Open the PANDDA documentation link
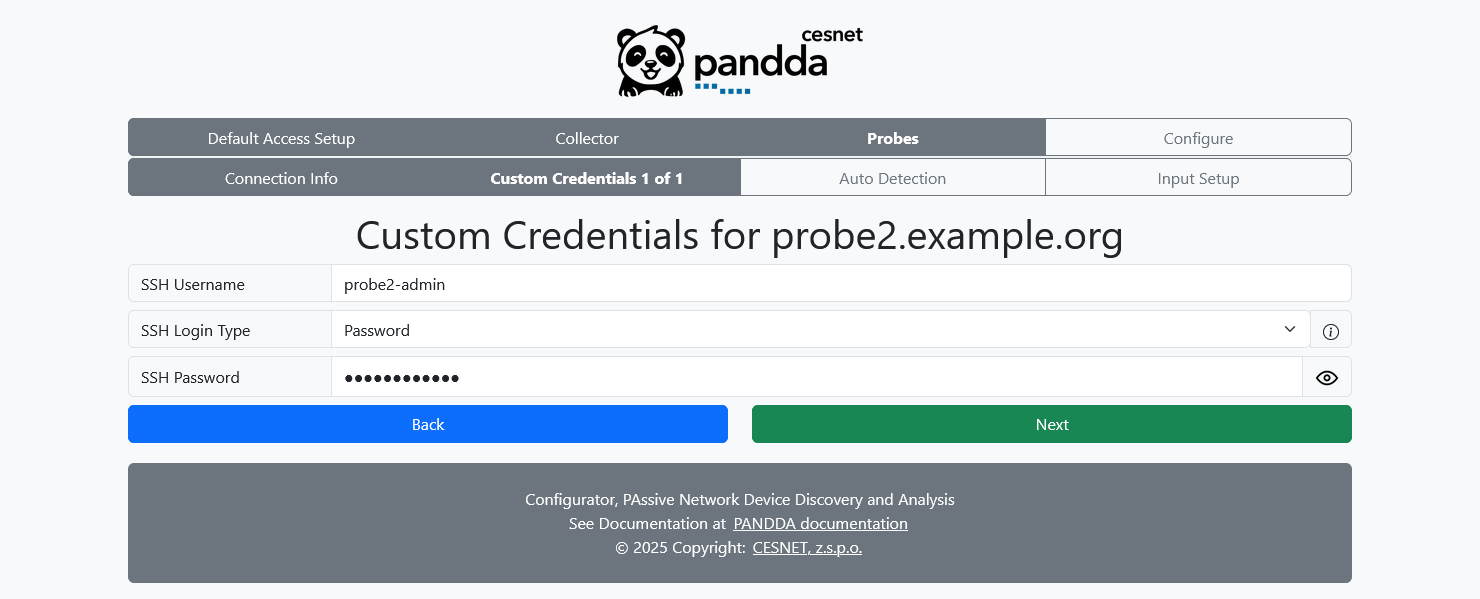1480x599 pixels. pyautogui.click(x=820, y=523)
